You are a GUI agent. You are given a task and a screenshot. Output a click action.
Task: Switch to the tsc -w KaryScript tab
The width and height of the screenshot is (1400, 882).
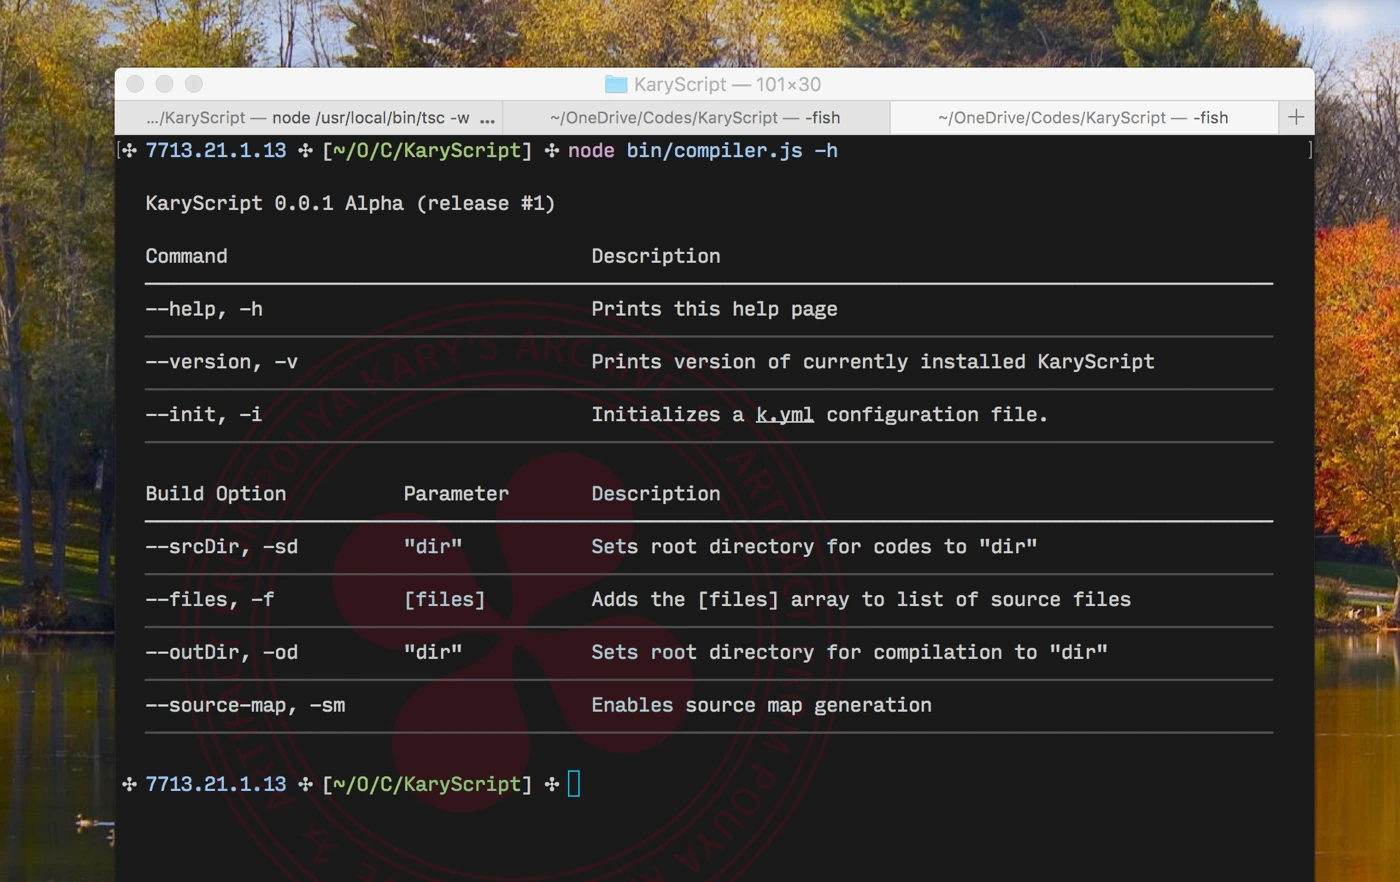(307, 118)
